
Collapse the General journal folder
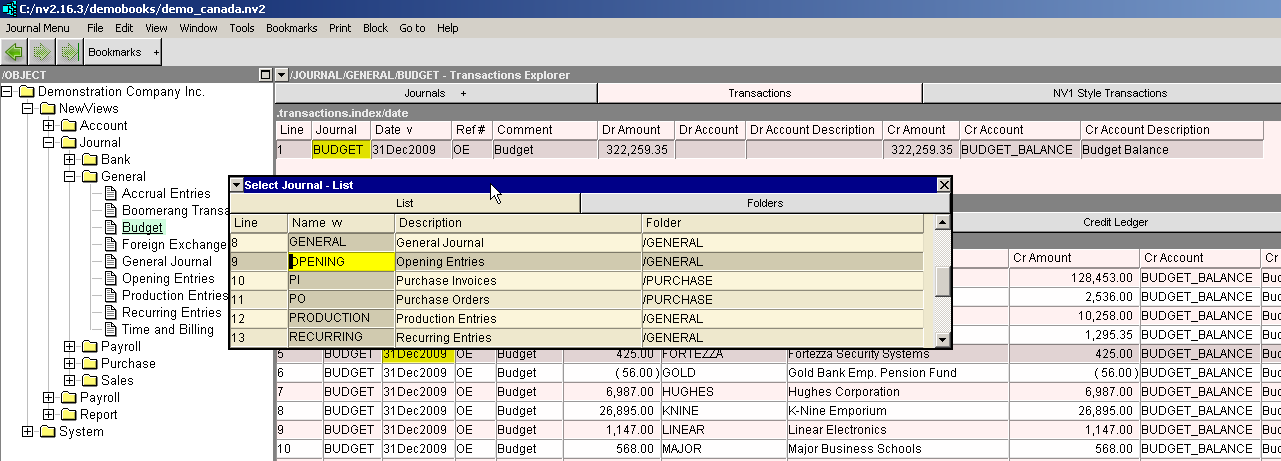69,177
